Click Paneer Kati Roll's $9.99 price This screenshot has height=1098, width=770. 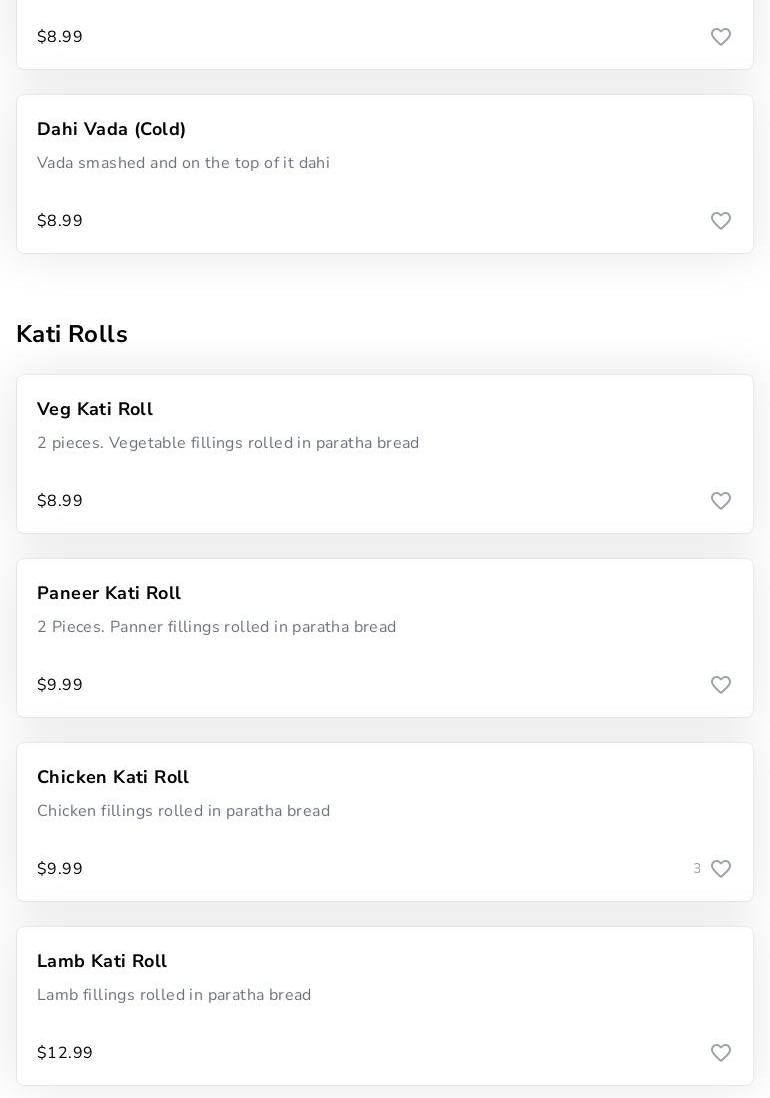(x=60, y=685)
